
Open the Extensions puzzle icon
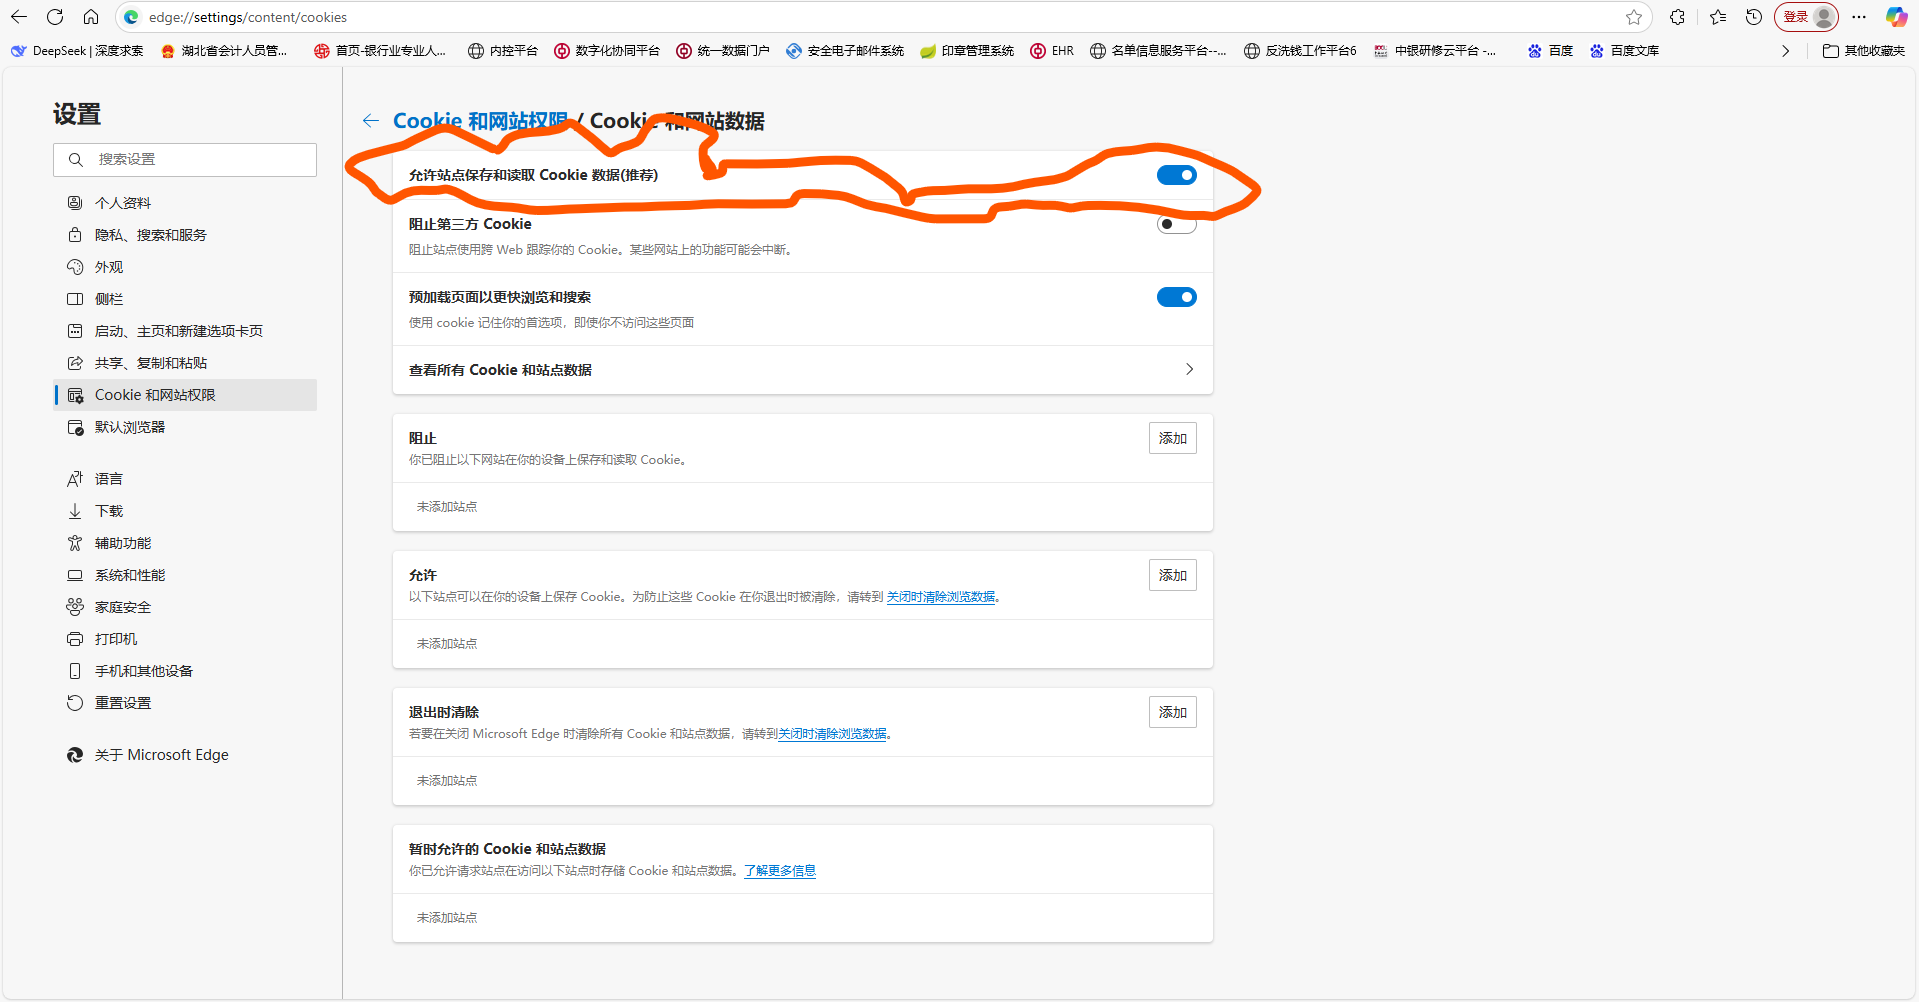click(x=1677, y=17)
